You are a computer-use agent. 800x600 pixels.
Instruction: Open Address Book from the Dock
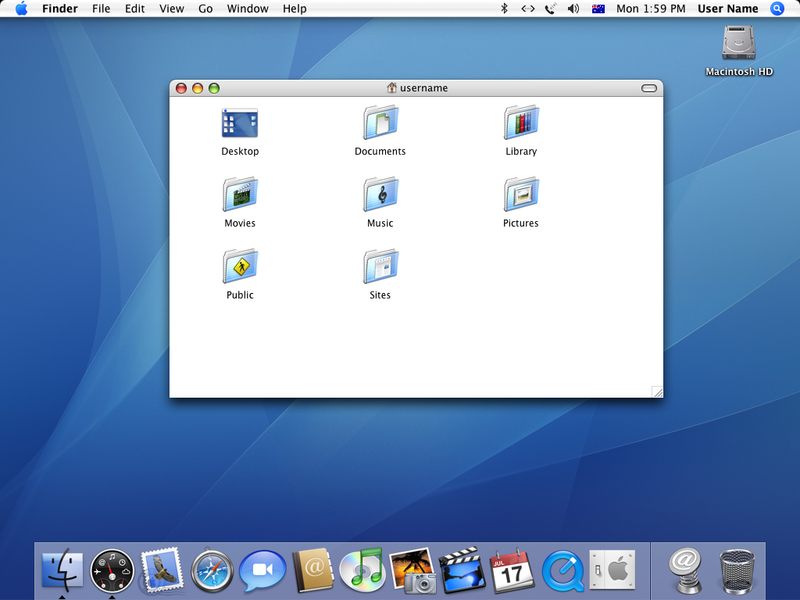(313, 570)
